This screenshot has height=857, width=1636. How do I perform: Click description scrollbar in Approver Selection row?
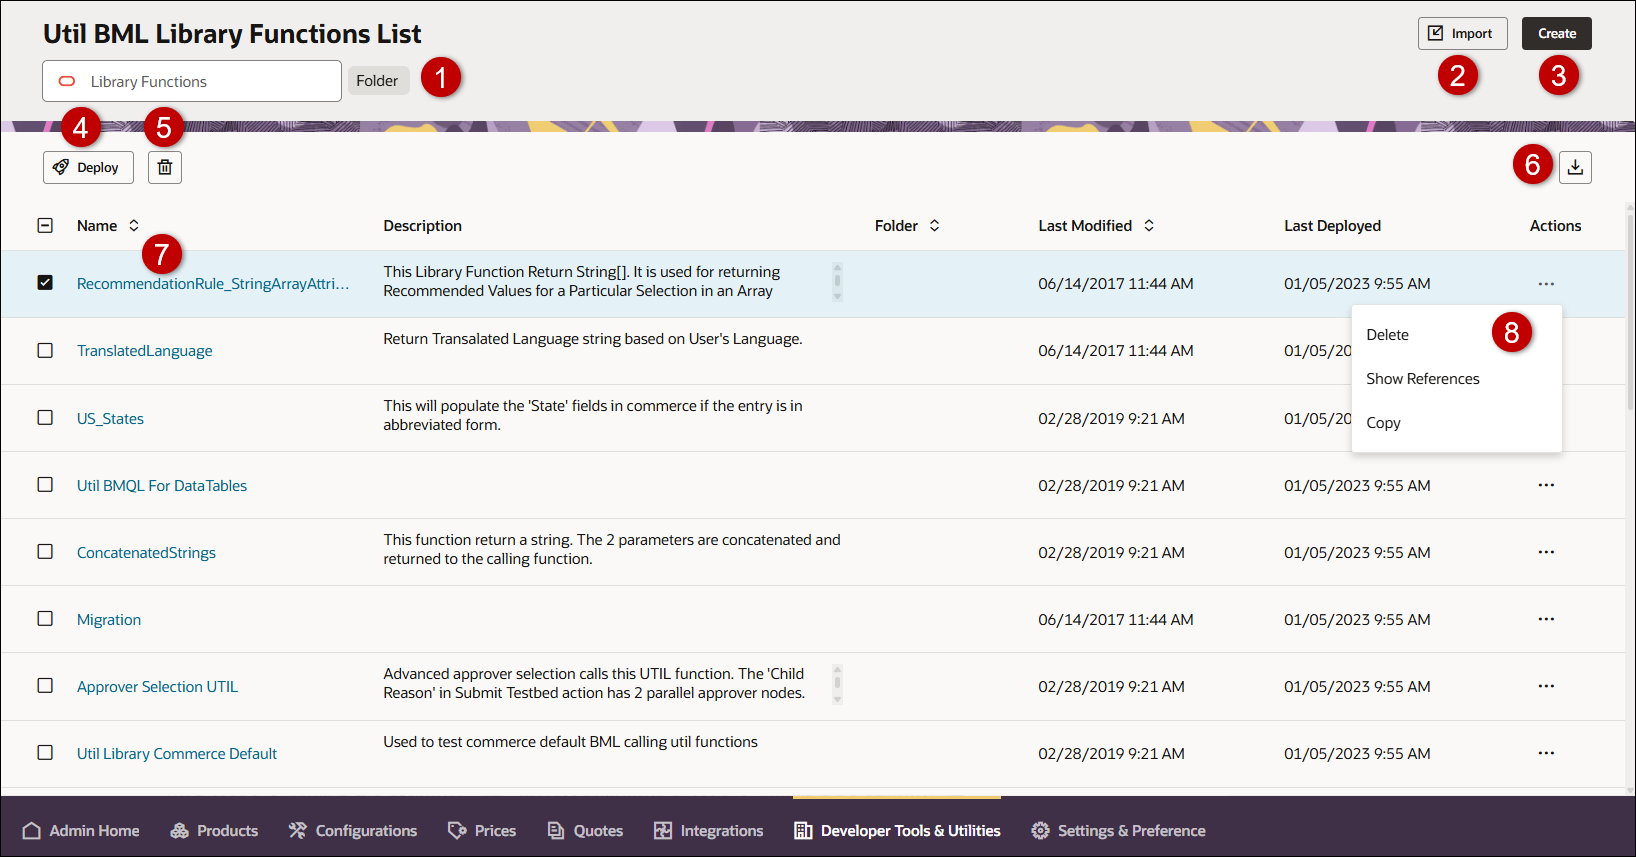838,684
